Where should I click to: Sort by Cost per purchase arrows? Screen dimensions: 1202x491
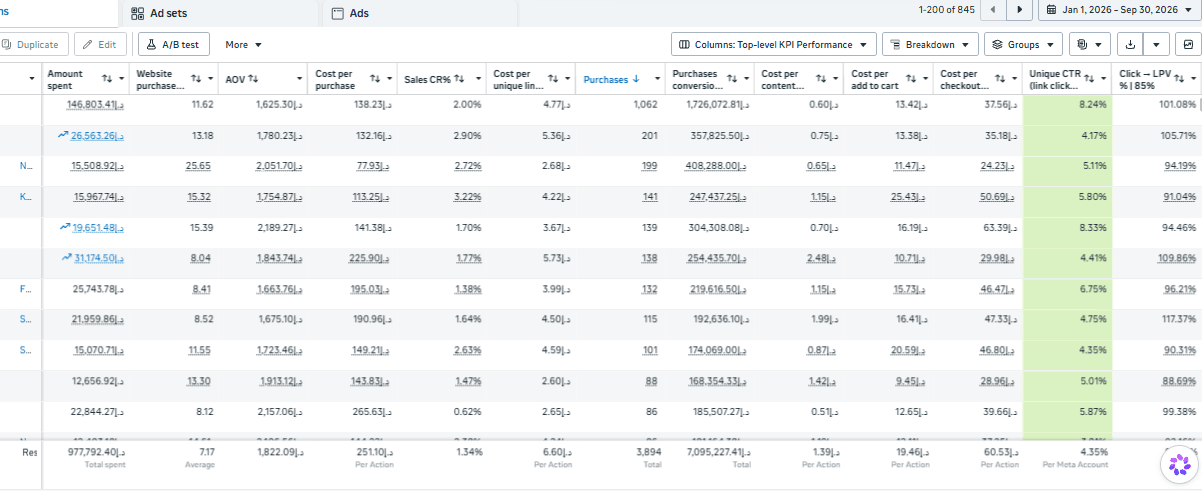click(x=376, y=78)
